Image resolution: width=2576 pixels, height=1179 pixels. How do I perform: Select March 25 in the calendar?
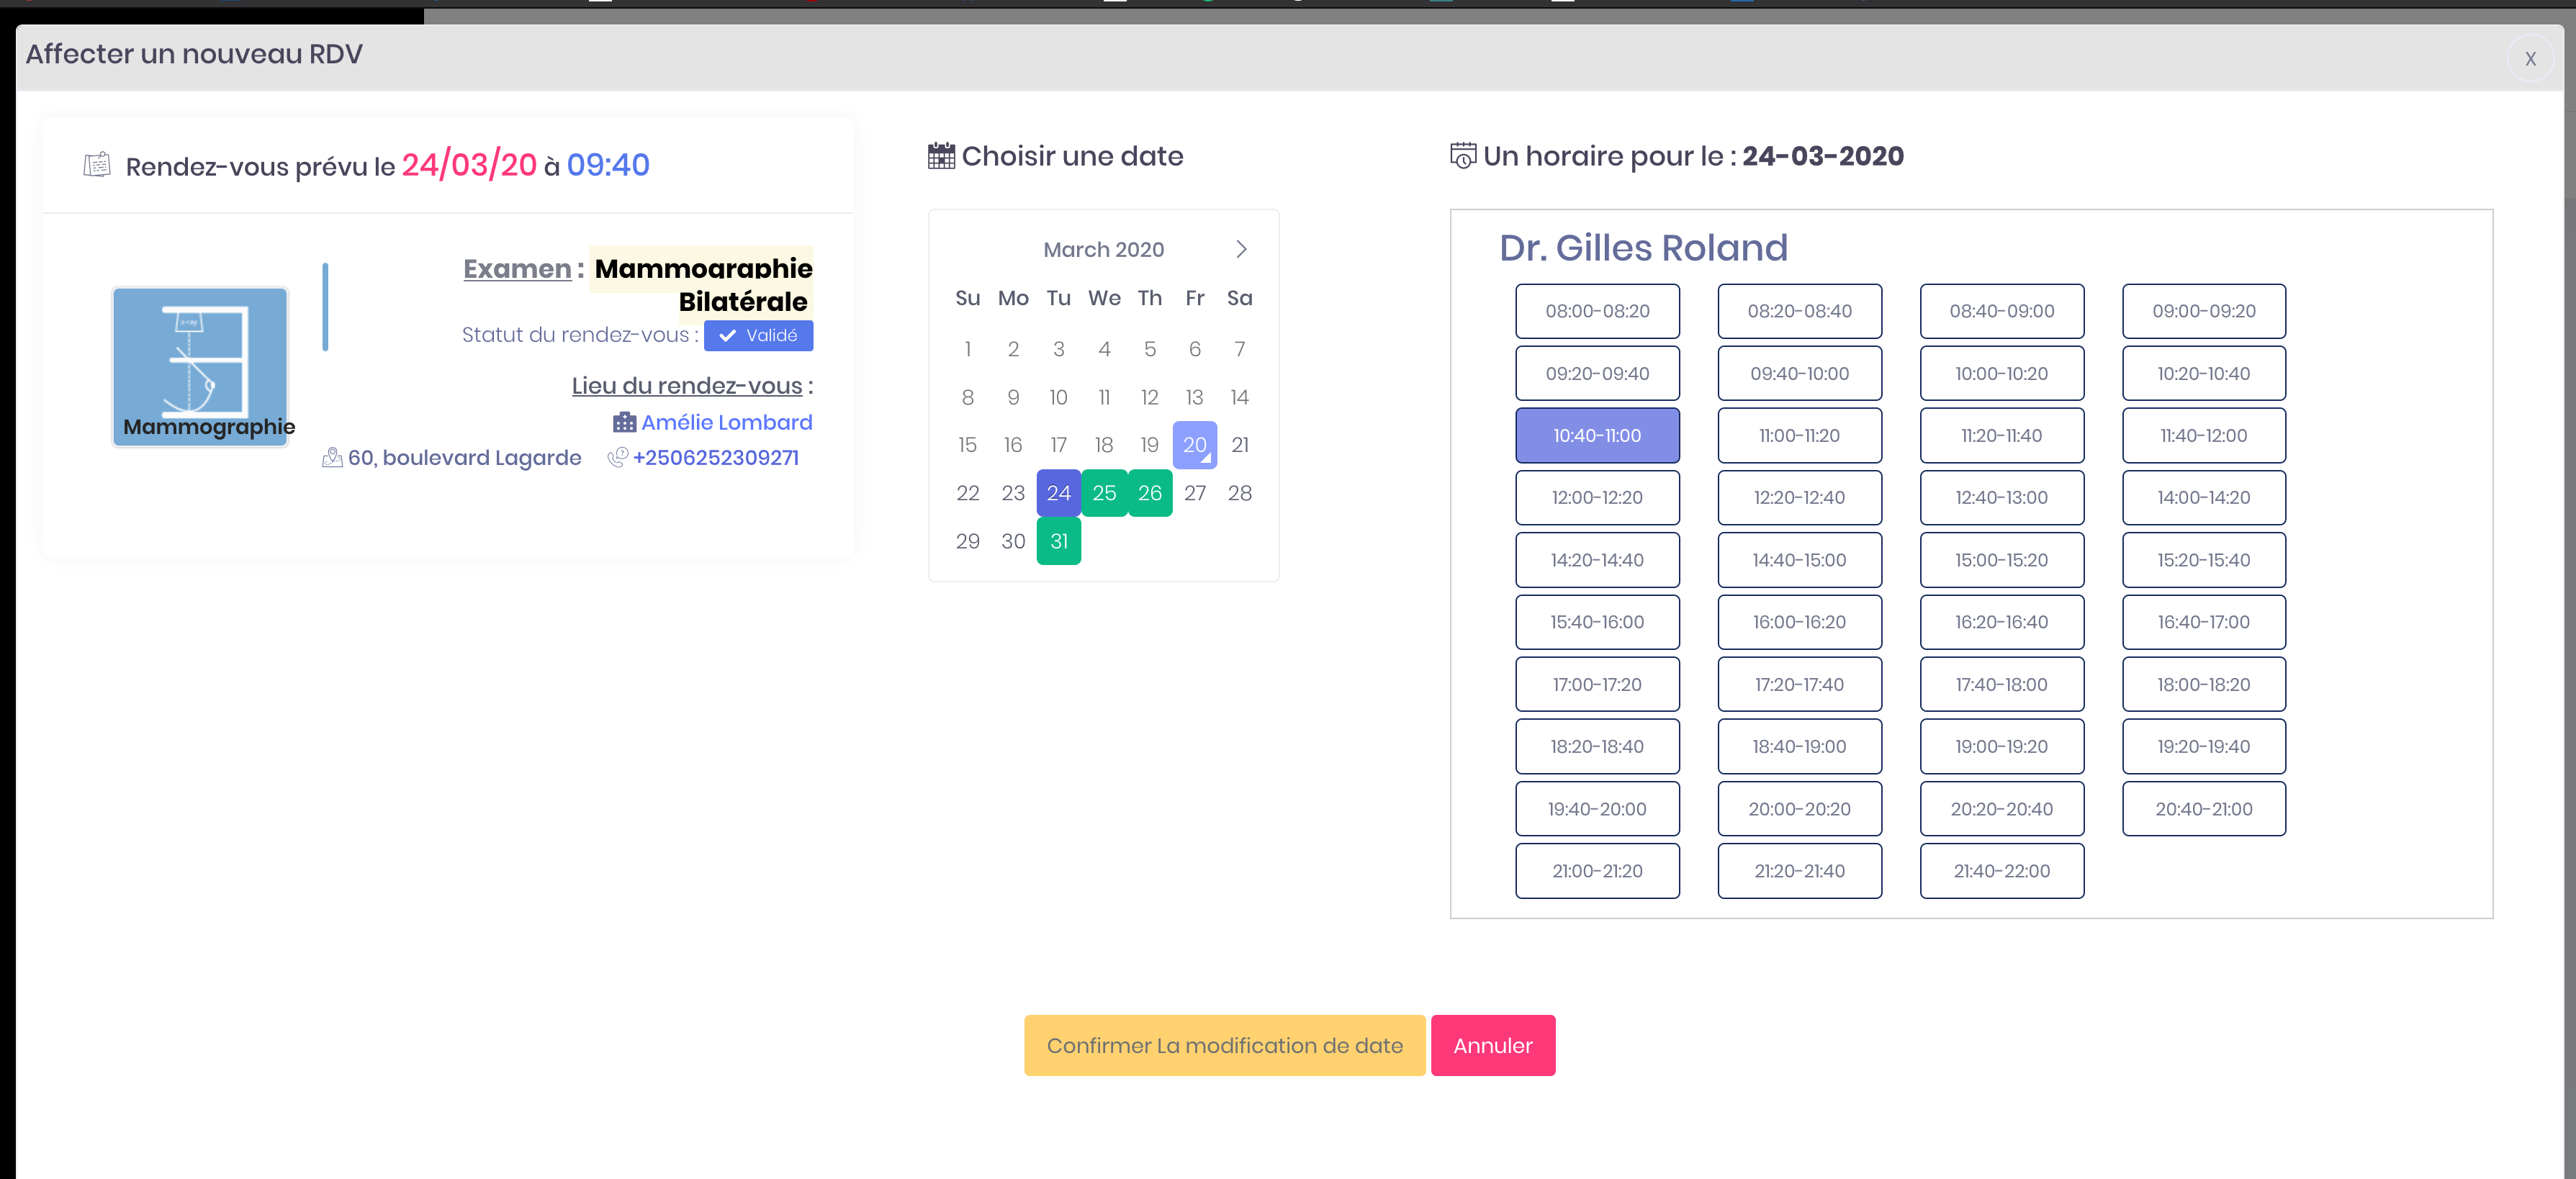click(x=1103, y=493)
